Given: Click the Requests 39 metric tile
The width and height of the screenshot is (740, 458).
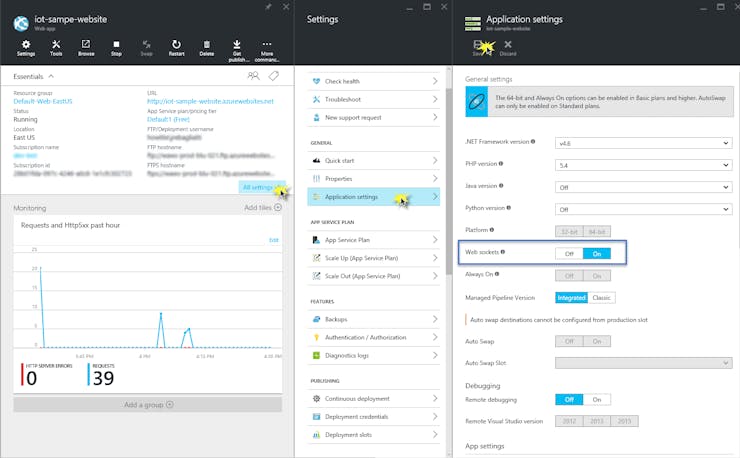Looking at the screenshot, I should pos(101,375).
